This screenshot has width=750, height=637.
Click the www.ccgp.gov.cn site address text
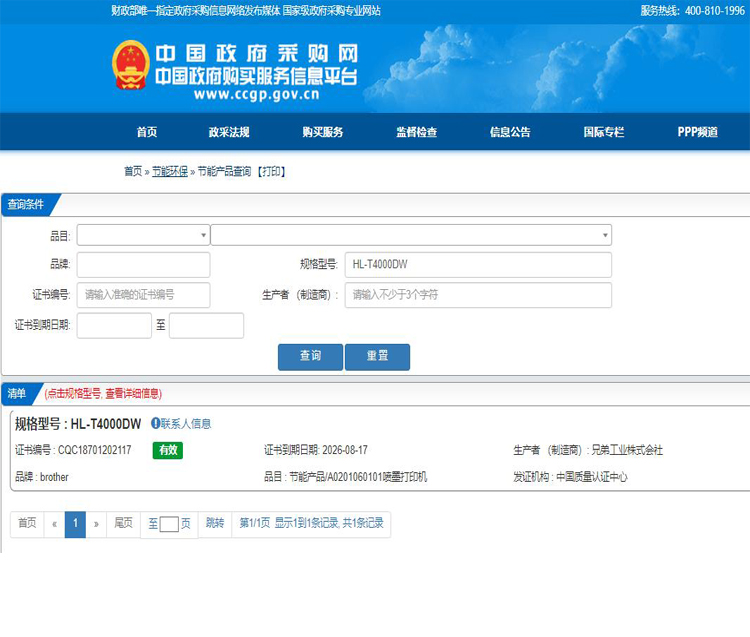256,94
